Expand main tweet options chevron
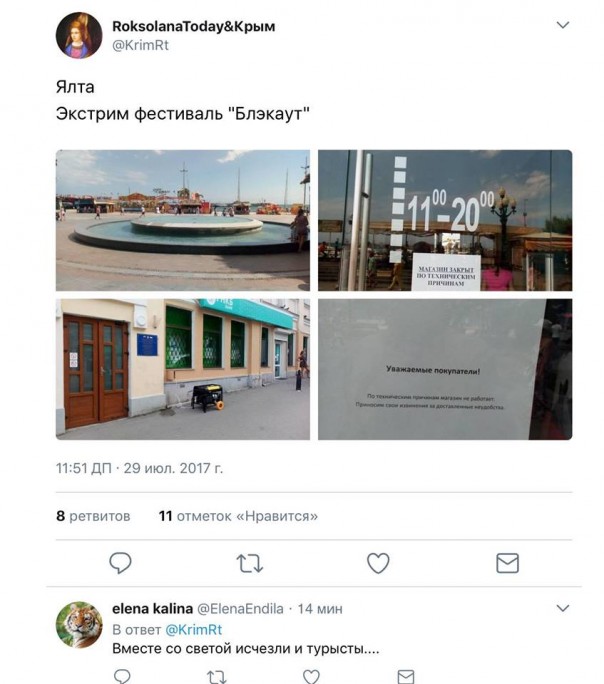The height and width of the screenshot is (684, 604). [x=563, y=25]
